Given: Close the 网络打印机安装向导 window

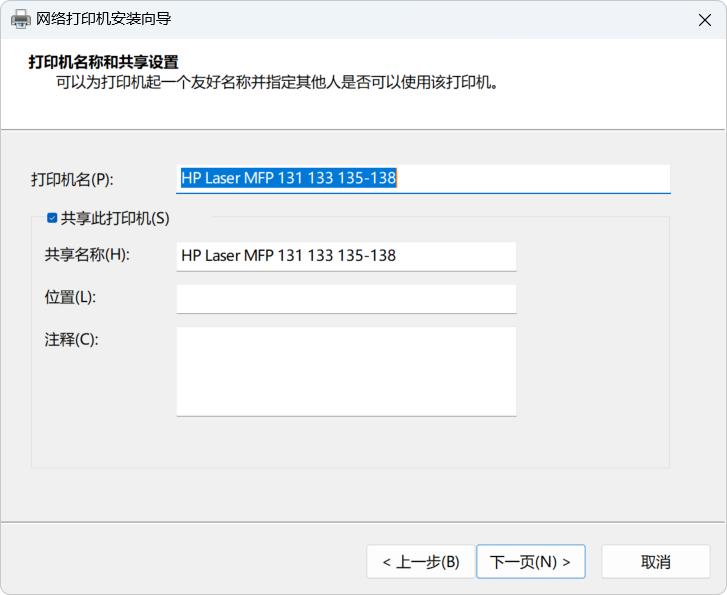Looking at the screenshot, I should click(705, 20).
